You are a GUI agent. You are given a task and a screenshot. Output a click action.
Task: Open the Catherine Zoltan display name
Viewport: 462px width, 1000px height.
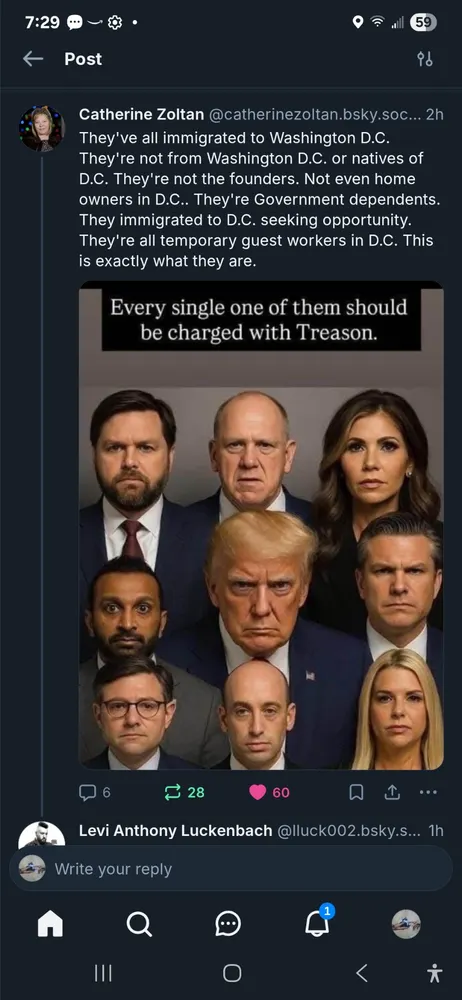click(x=141, y=115)
